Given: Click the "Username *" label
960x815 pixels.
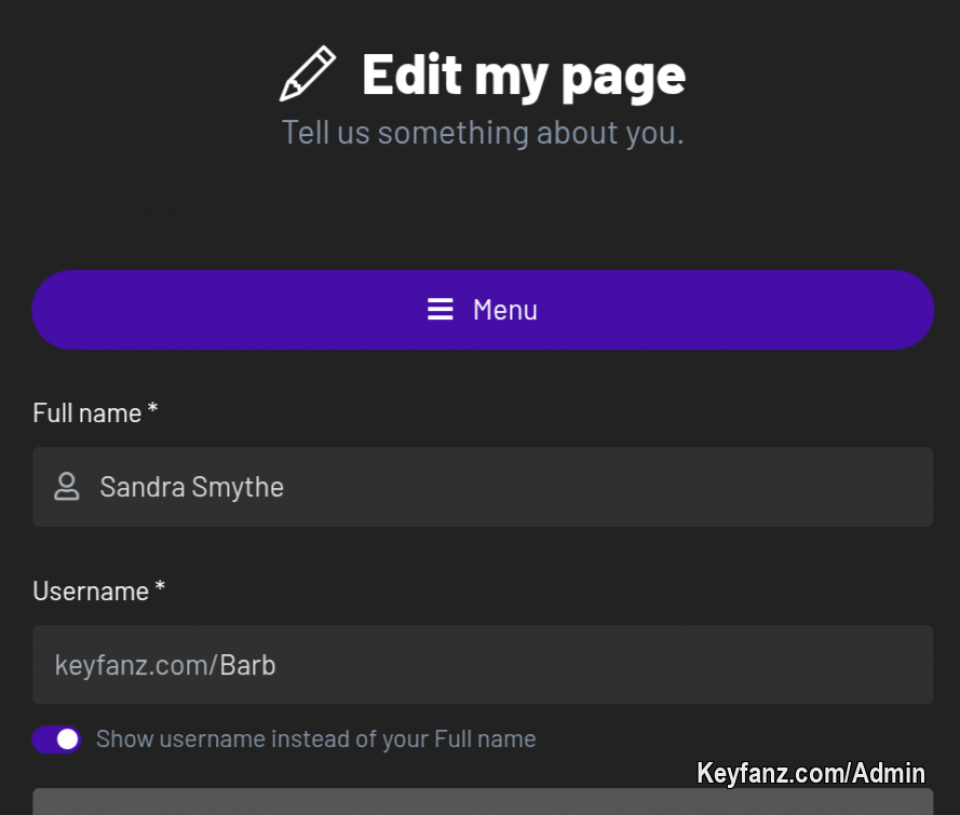Looking at the screenshot, I should (x=97, y=590).
